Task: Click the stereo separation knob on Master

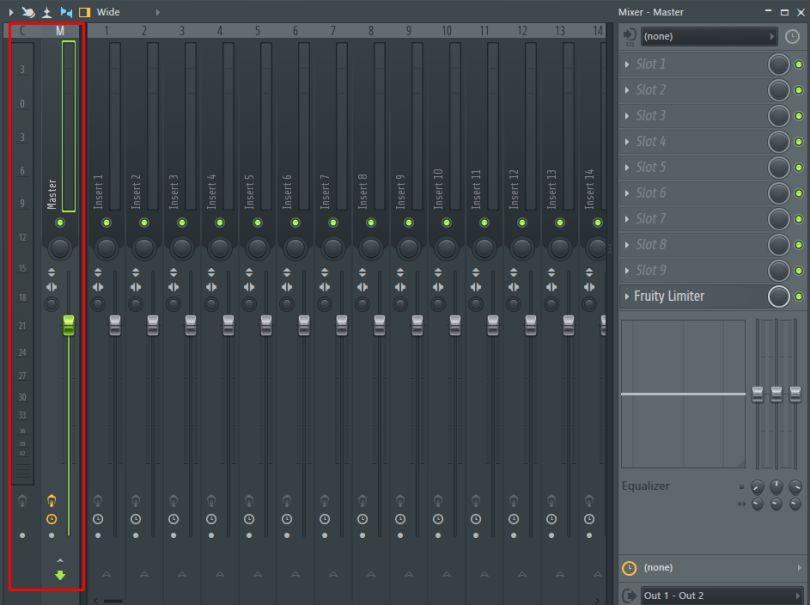Action: (52, 304)
